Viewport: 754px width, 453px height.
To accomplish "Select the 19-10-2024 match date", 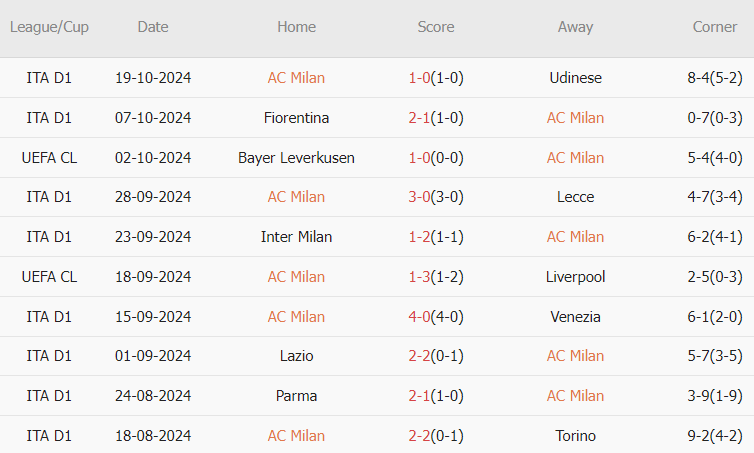I will [x=153, y=78].
